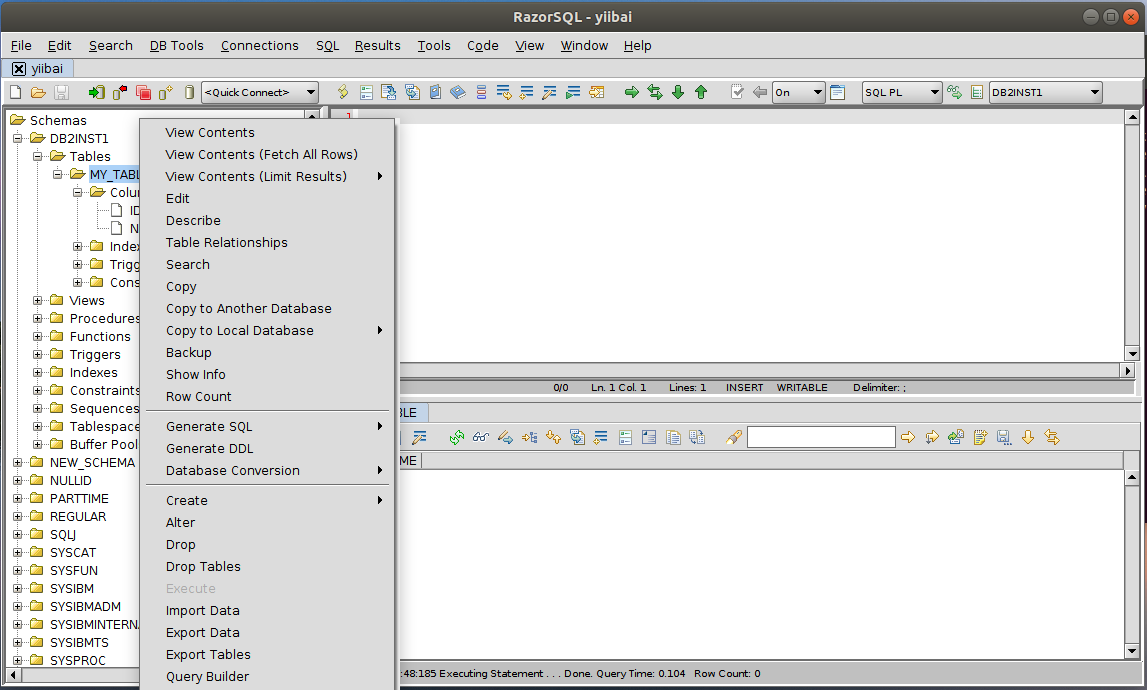The height and width of the screenshot is (690, 1147).
Task: Click the SQL editor text area
Action: point(739,234)
